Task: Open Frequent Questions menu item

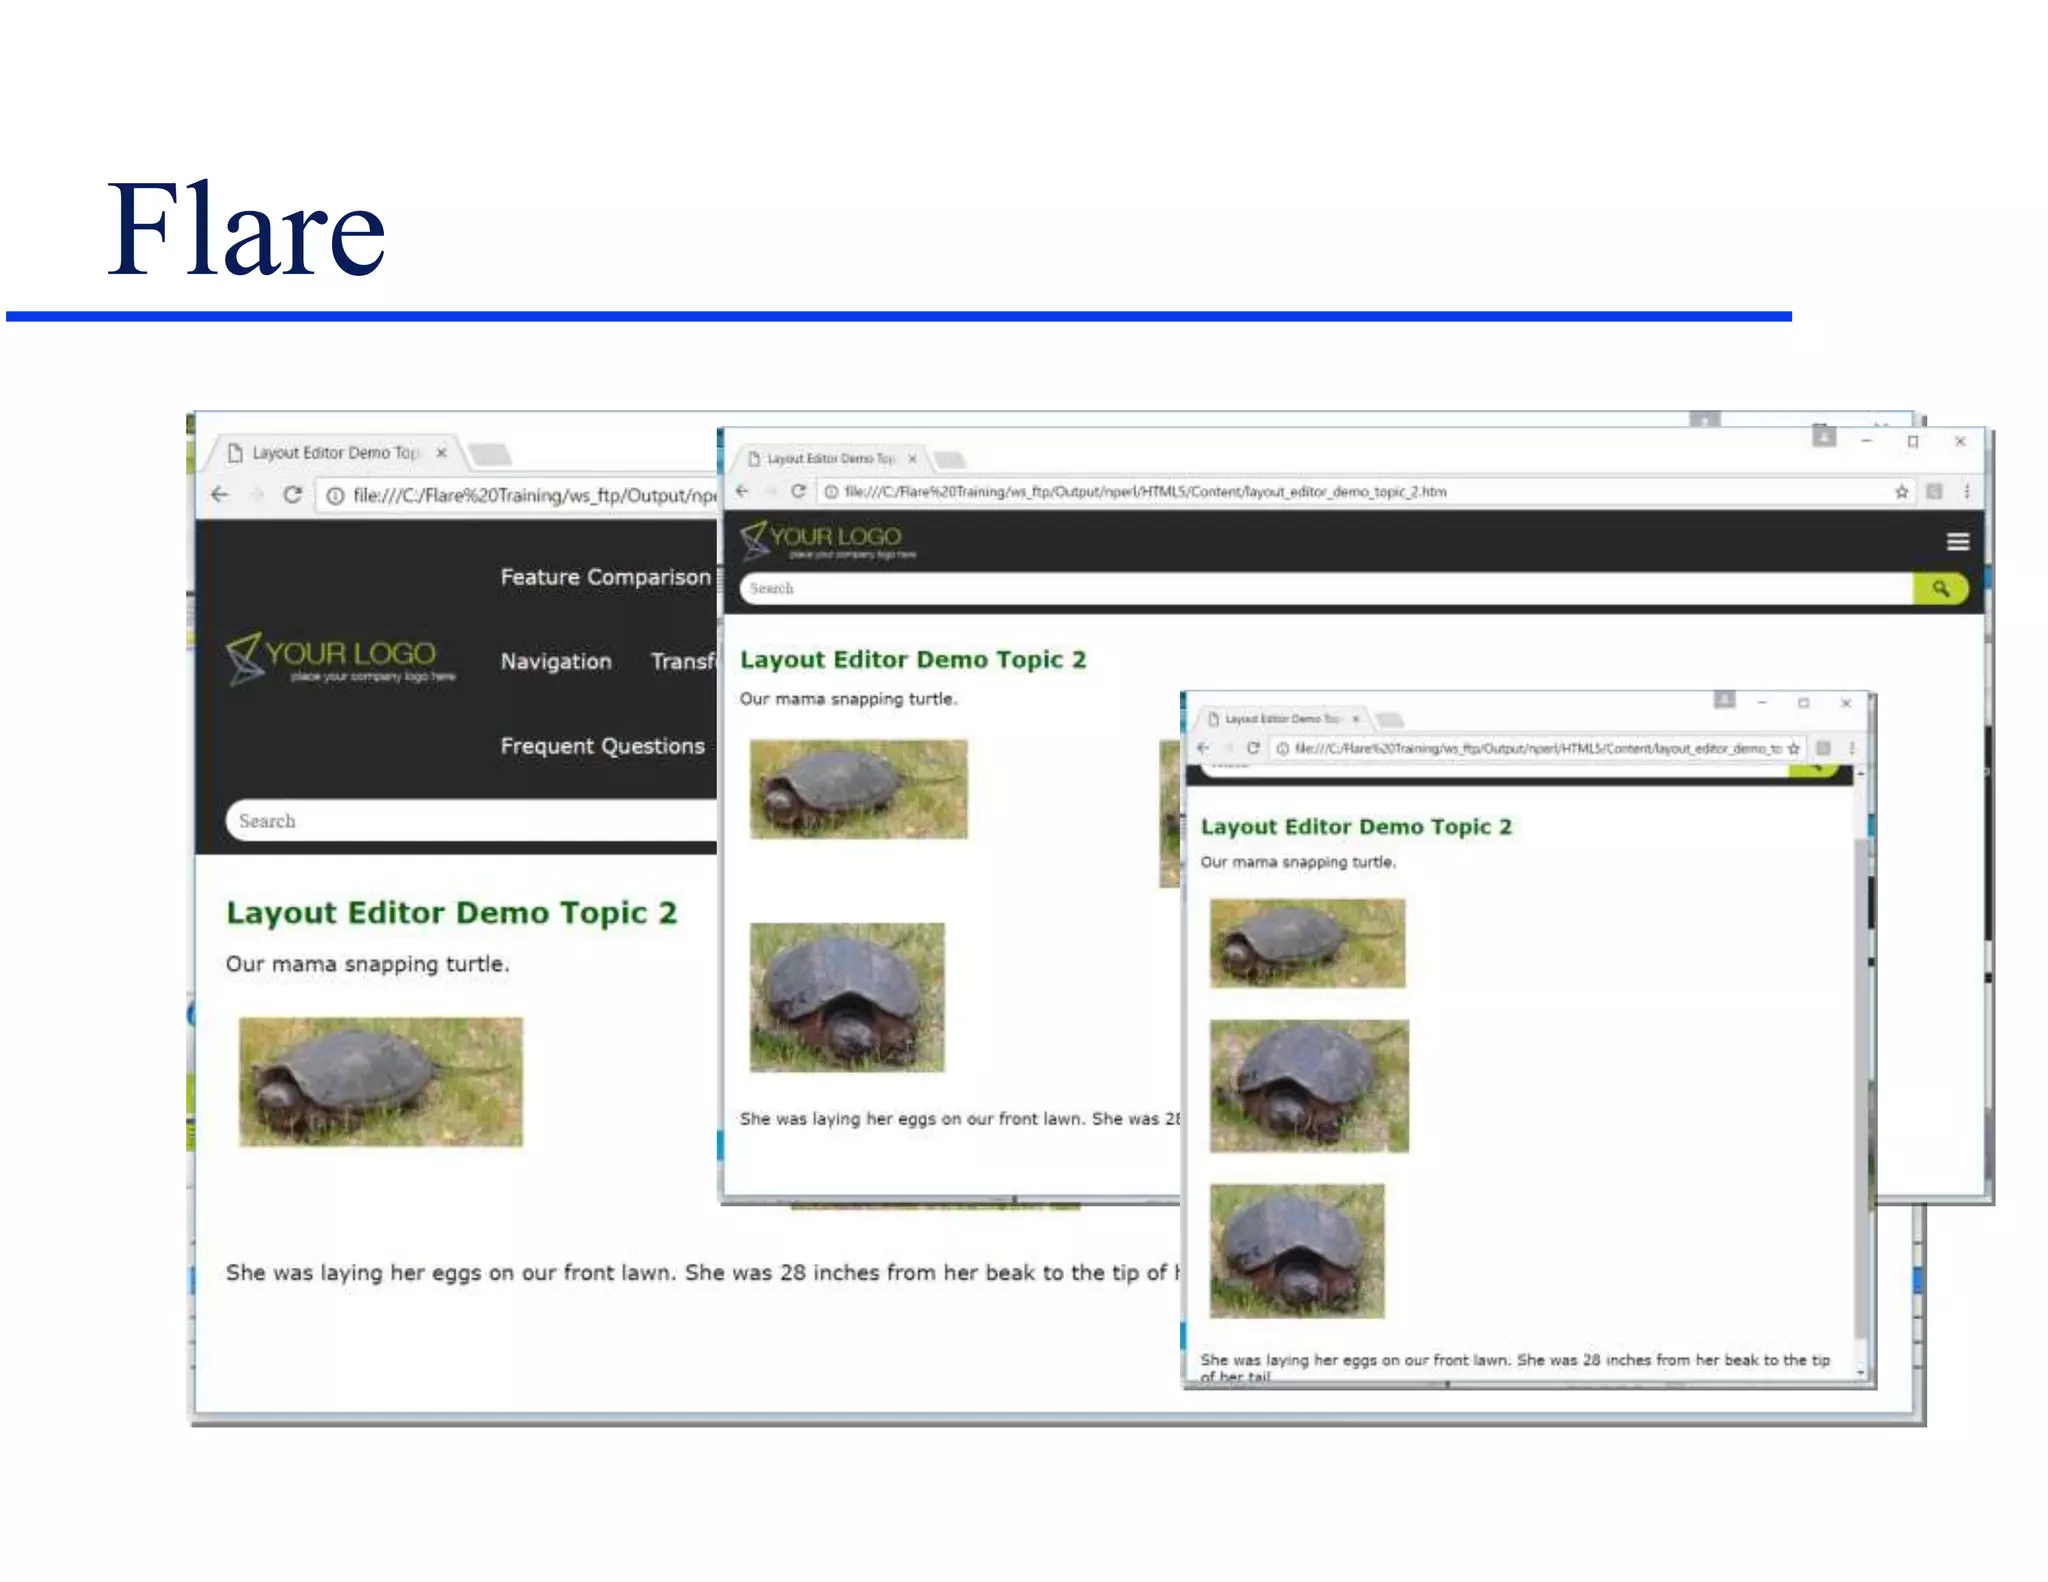Action: pos(602,746)
